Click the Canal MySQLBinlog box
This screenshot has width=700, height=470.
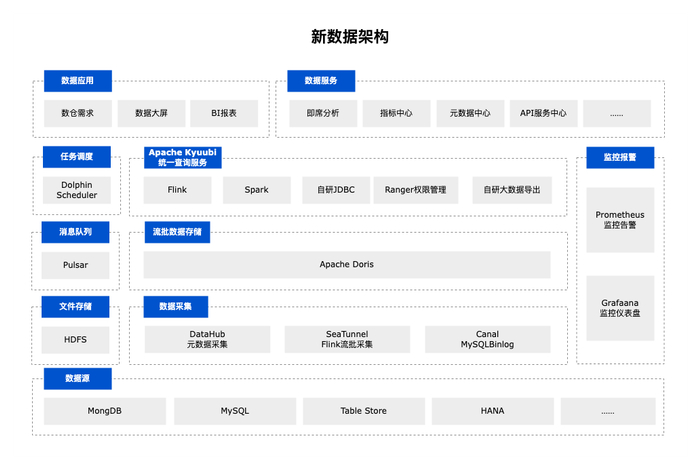[x=488, y=339]
